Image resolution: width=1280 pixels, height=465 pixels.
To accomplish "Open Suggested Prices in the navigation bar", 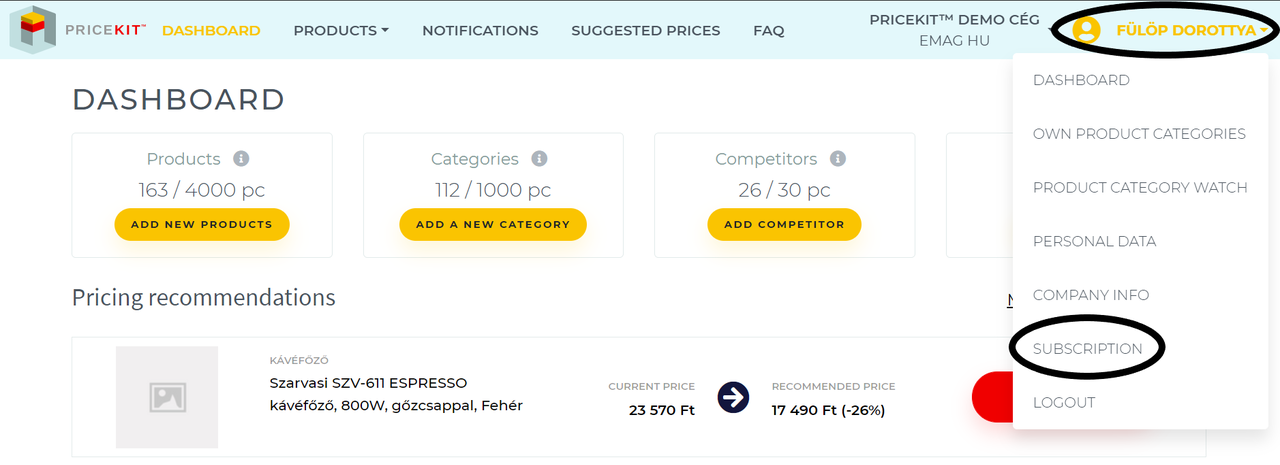I will point(646,31).
